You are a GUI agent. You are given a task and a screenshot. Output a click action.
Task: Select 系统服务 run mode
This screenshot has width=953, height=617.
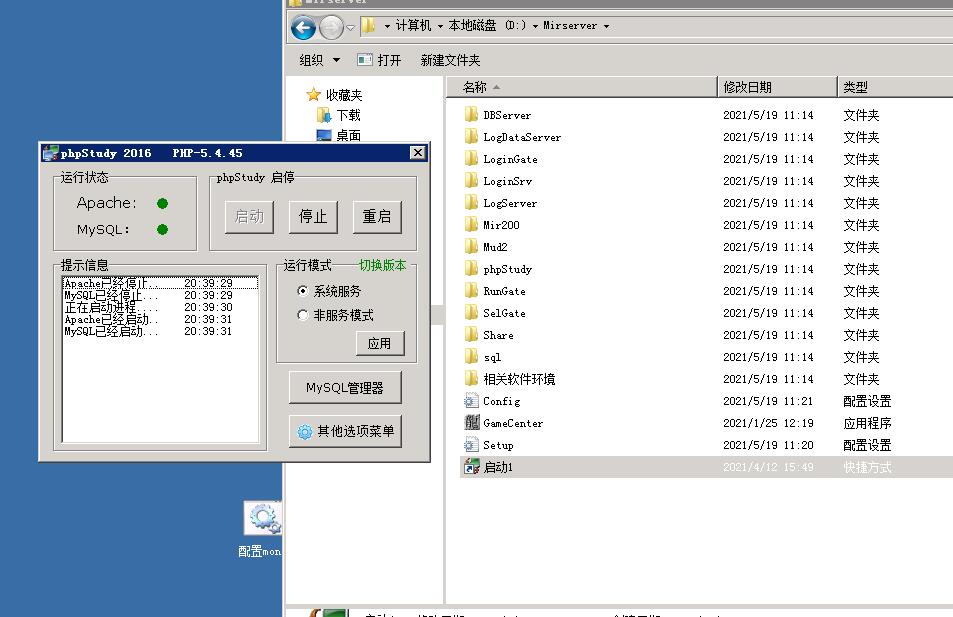tap(303, 291)
